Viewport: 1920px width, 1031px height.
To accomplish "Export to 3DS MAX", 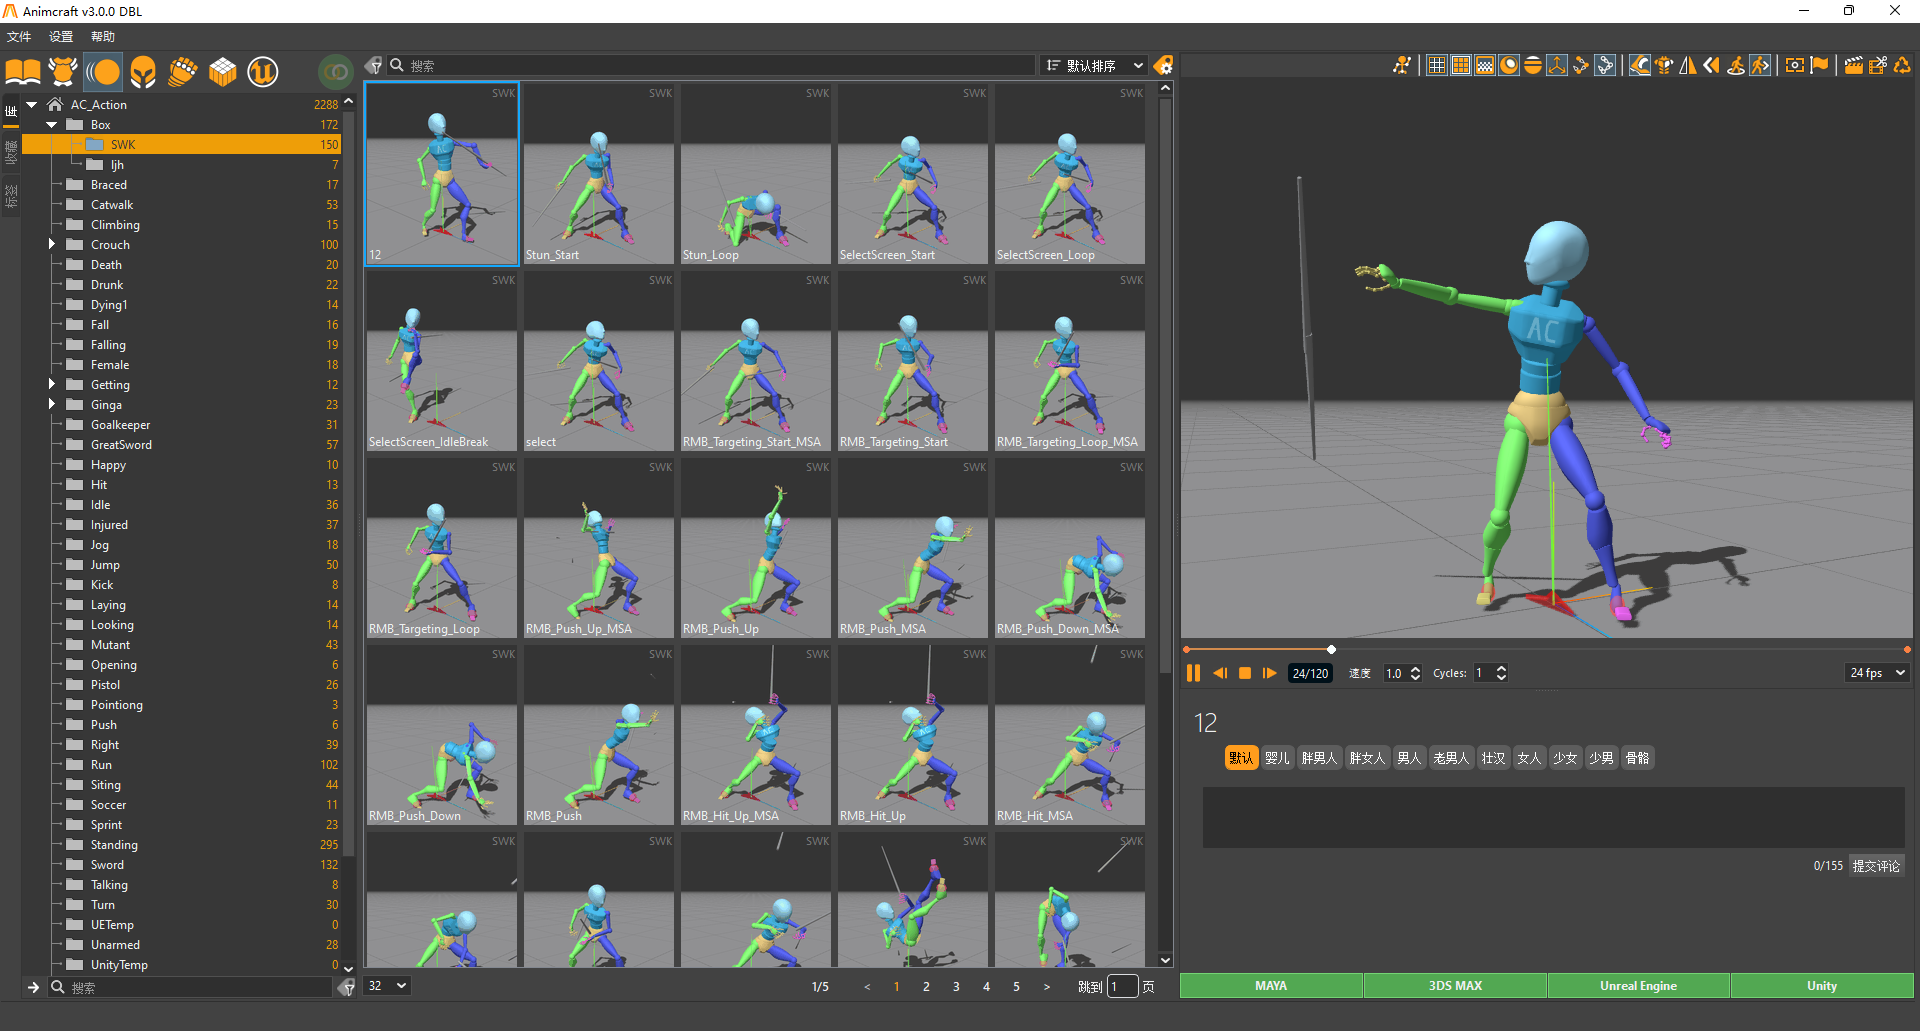I will coord(1455,986).
